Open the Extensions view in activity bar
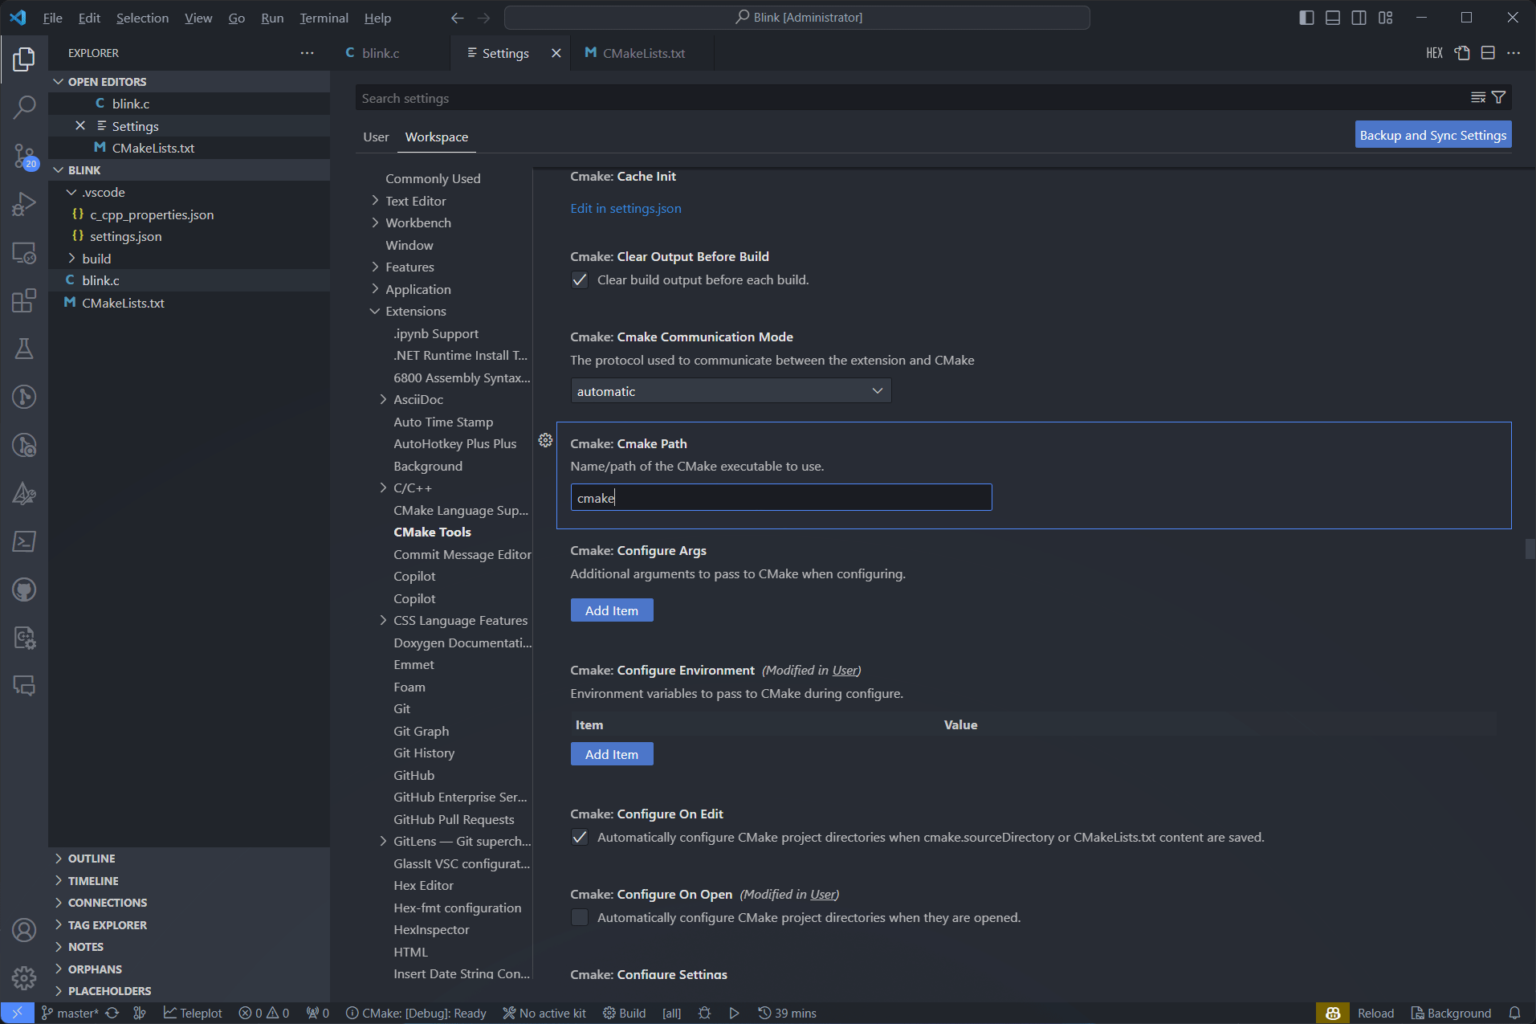Screen dimensions: 1536x1024 [24, 300]
